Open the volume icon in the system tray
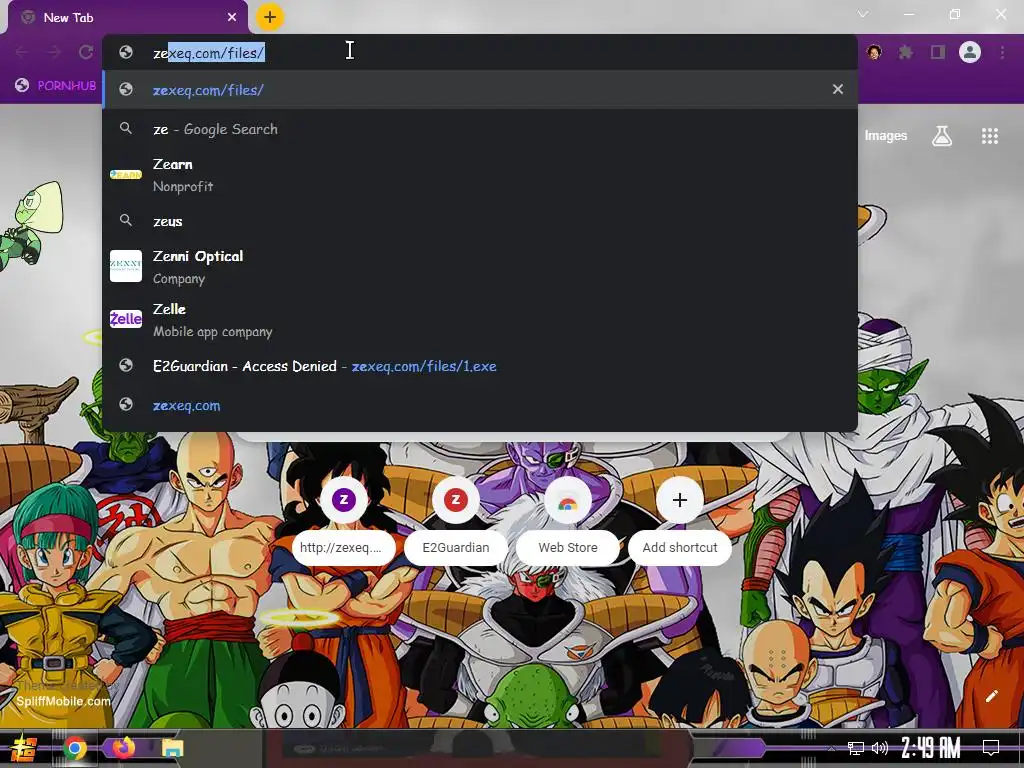 point(880,748)
